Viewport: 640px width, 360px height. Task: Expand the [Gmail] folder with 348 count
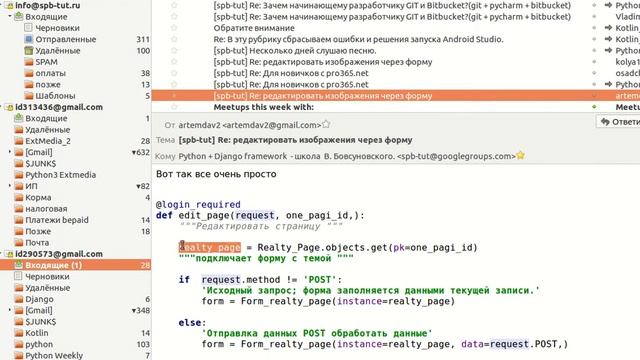pyautogui.click(x=10, y=310)
